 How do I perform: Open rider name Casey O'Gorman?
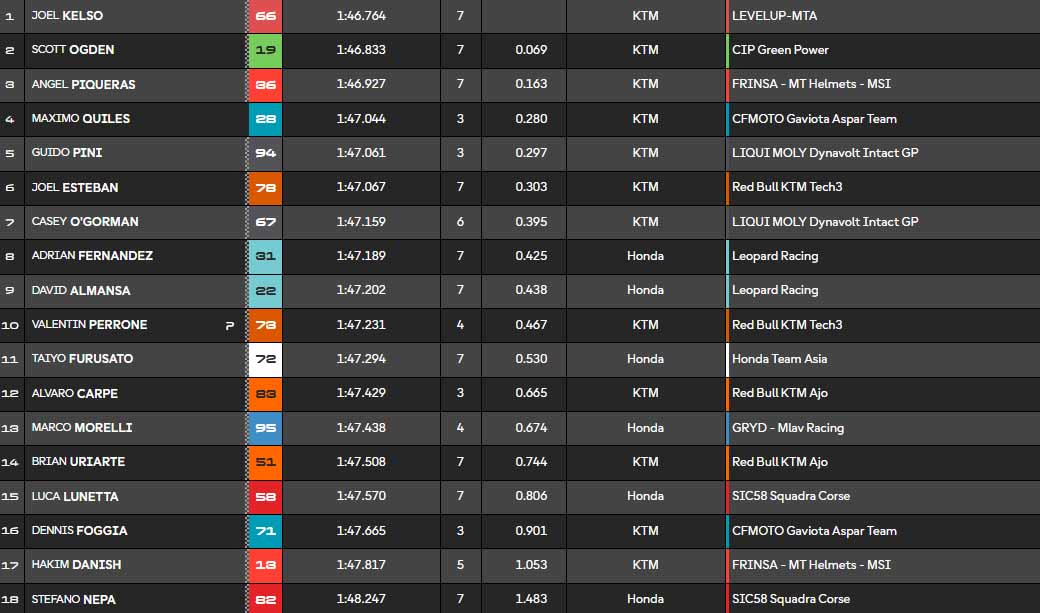(85, 222)
